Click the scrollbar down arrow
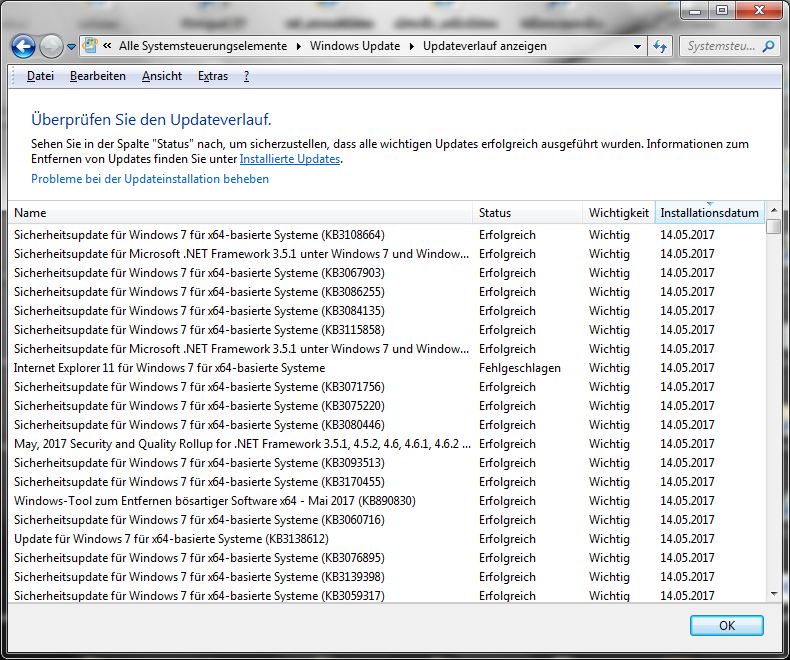Screen dimensions: 790x660 tap(774, 594)
